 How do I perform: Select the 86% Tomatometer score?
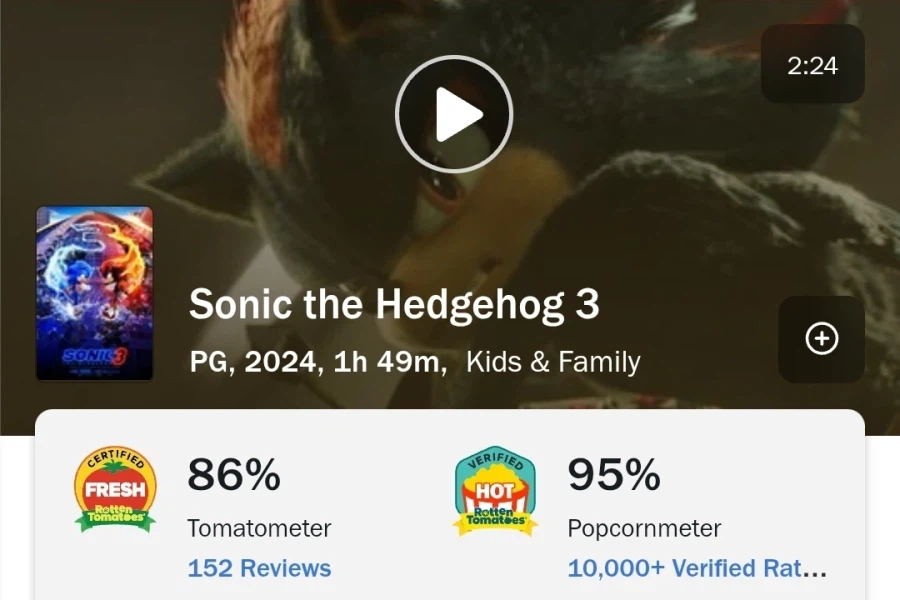pos(234,475)
